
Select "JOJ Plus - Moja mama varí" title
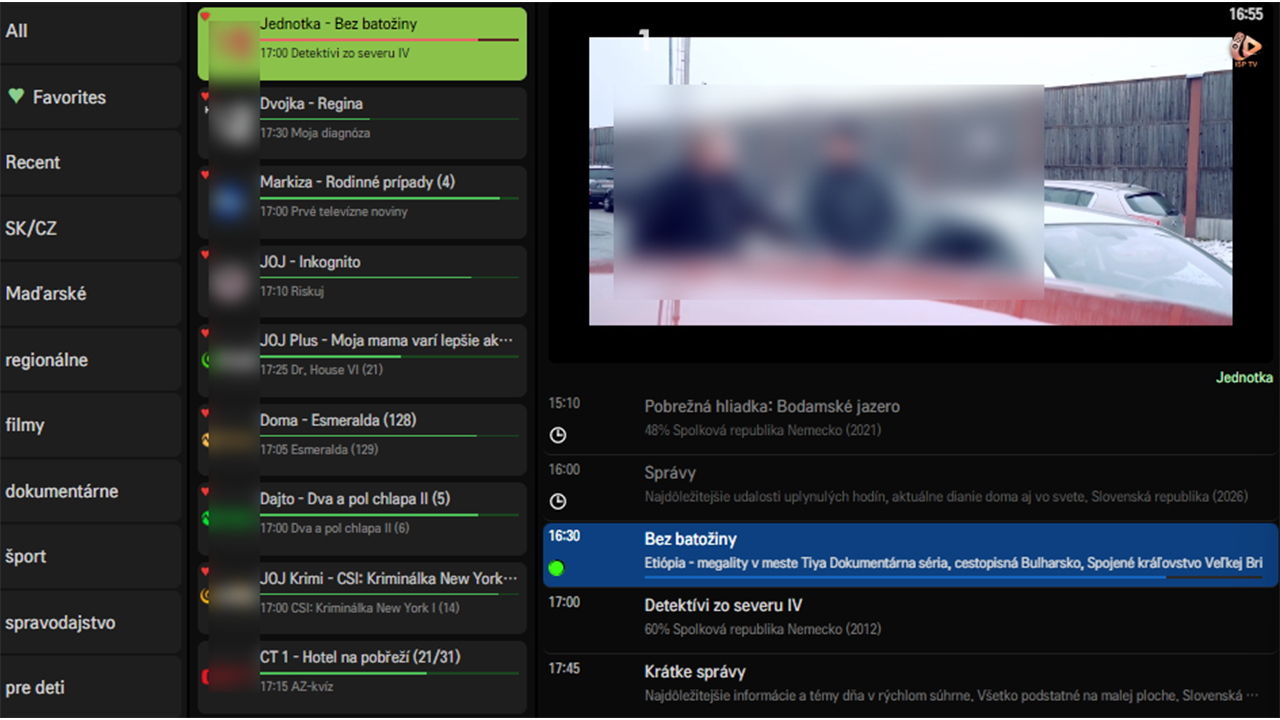tap(389, 340)
